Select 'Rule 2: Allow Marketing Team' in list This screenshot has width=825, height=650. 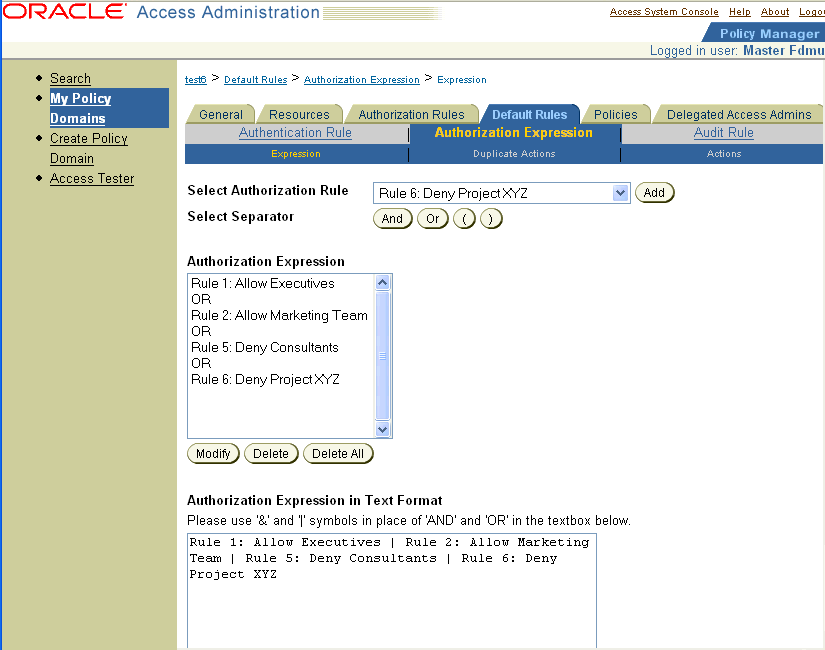(279, 315)
